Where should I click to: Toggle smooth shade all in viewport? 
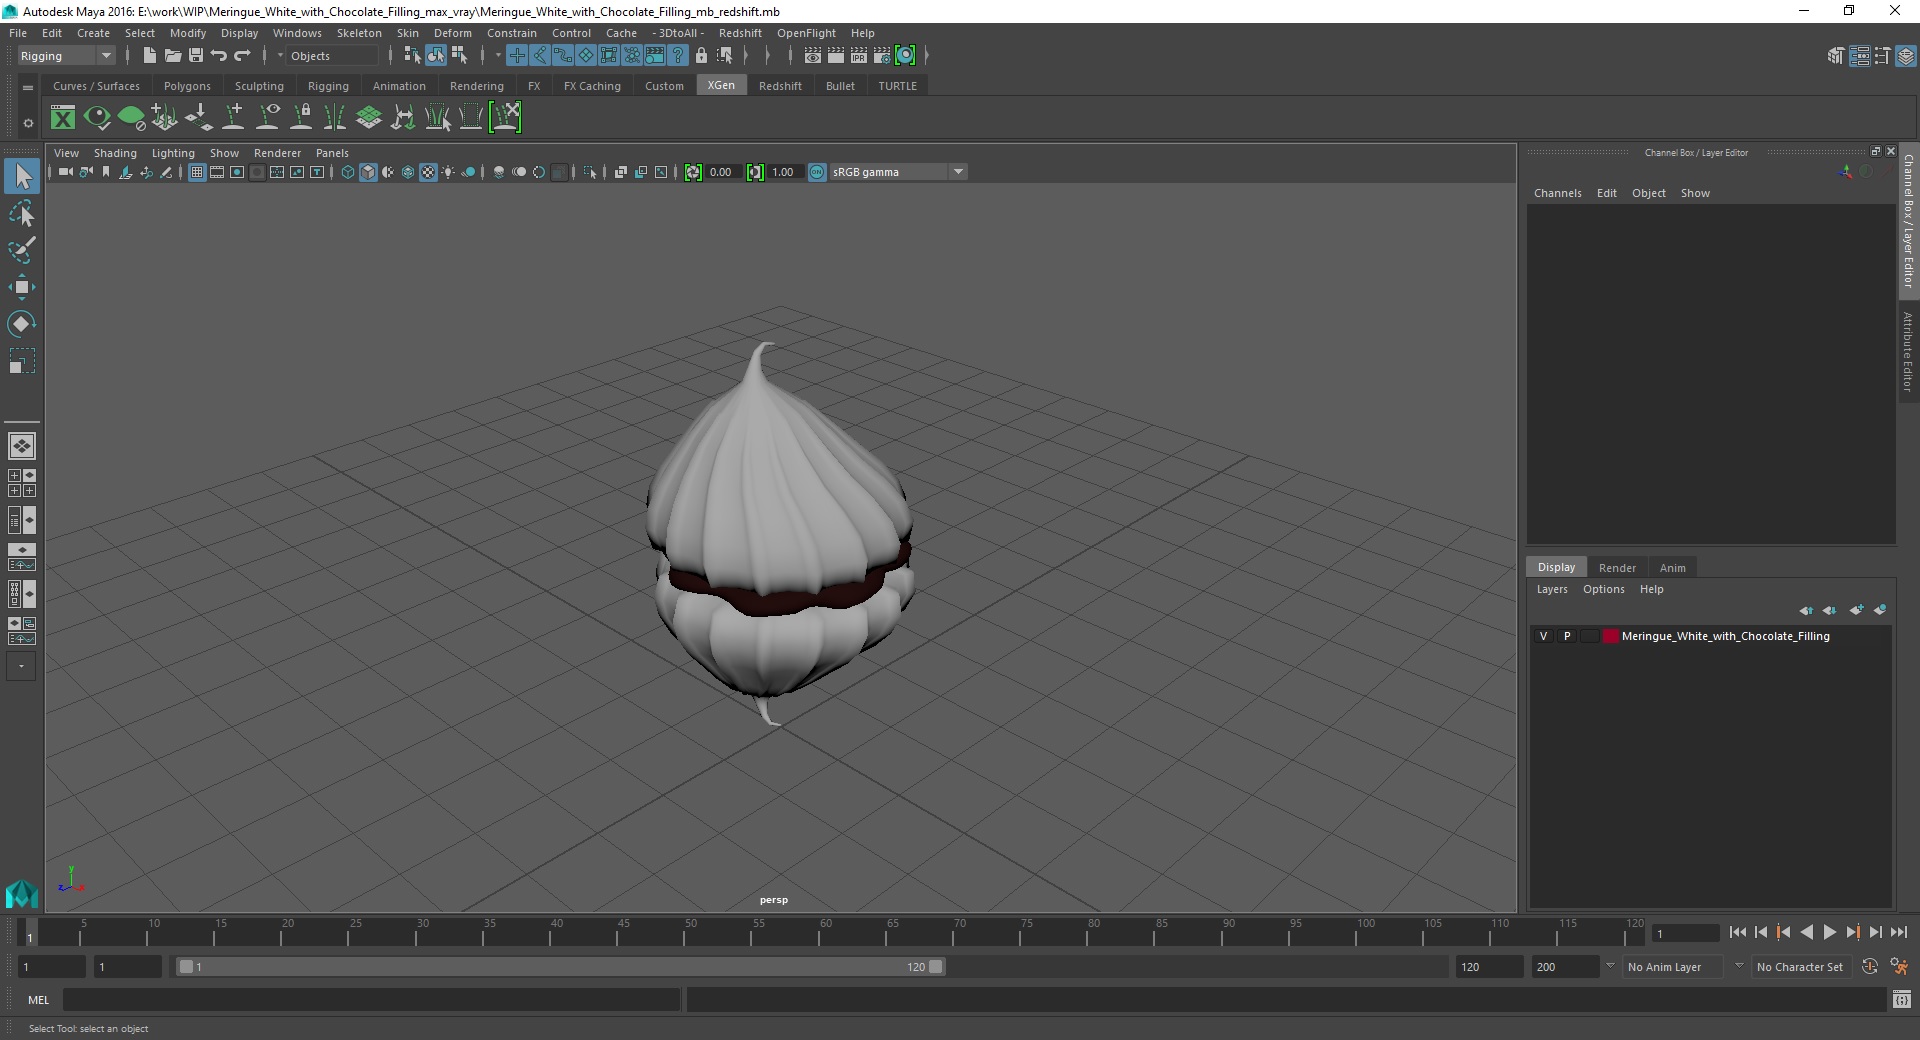(368, 172)
